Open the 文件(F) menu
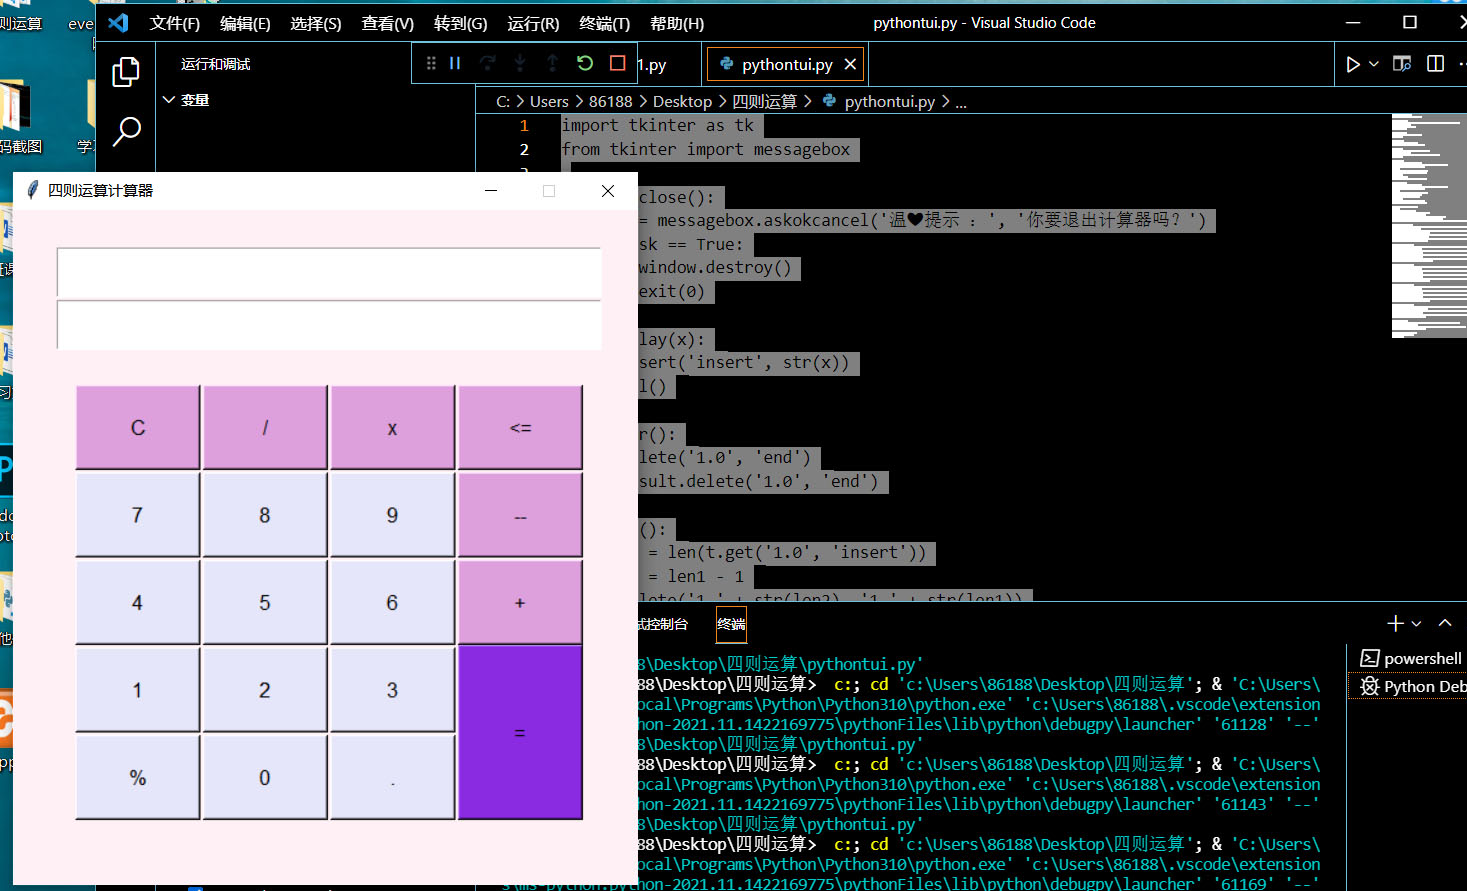 coord(175,23)
